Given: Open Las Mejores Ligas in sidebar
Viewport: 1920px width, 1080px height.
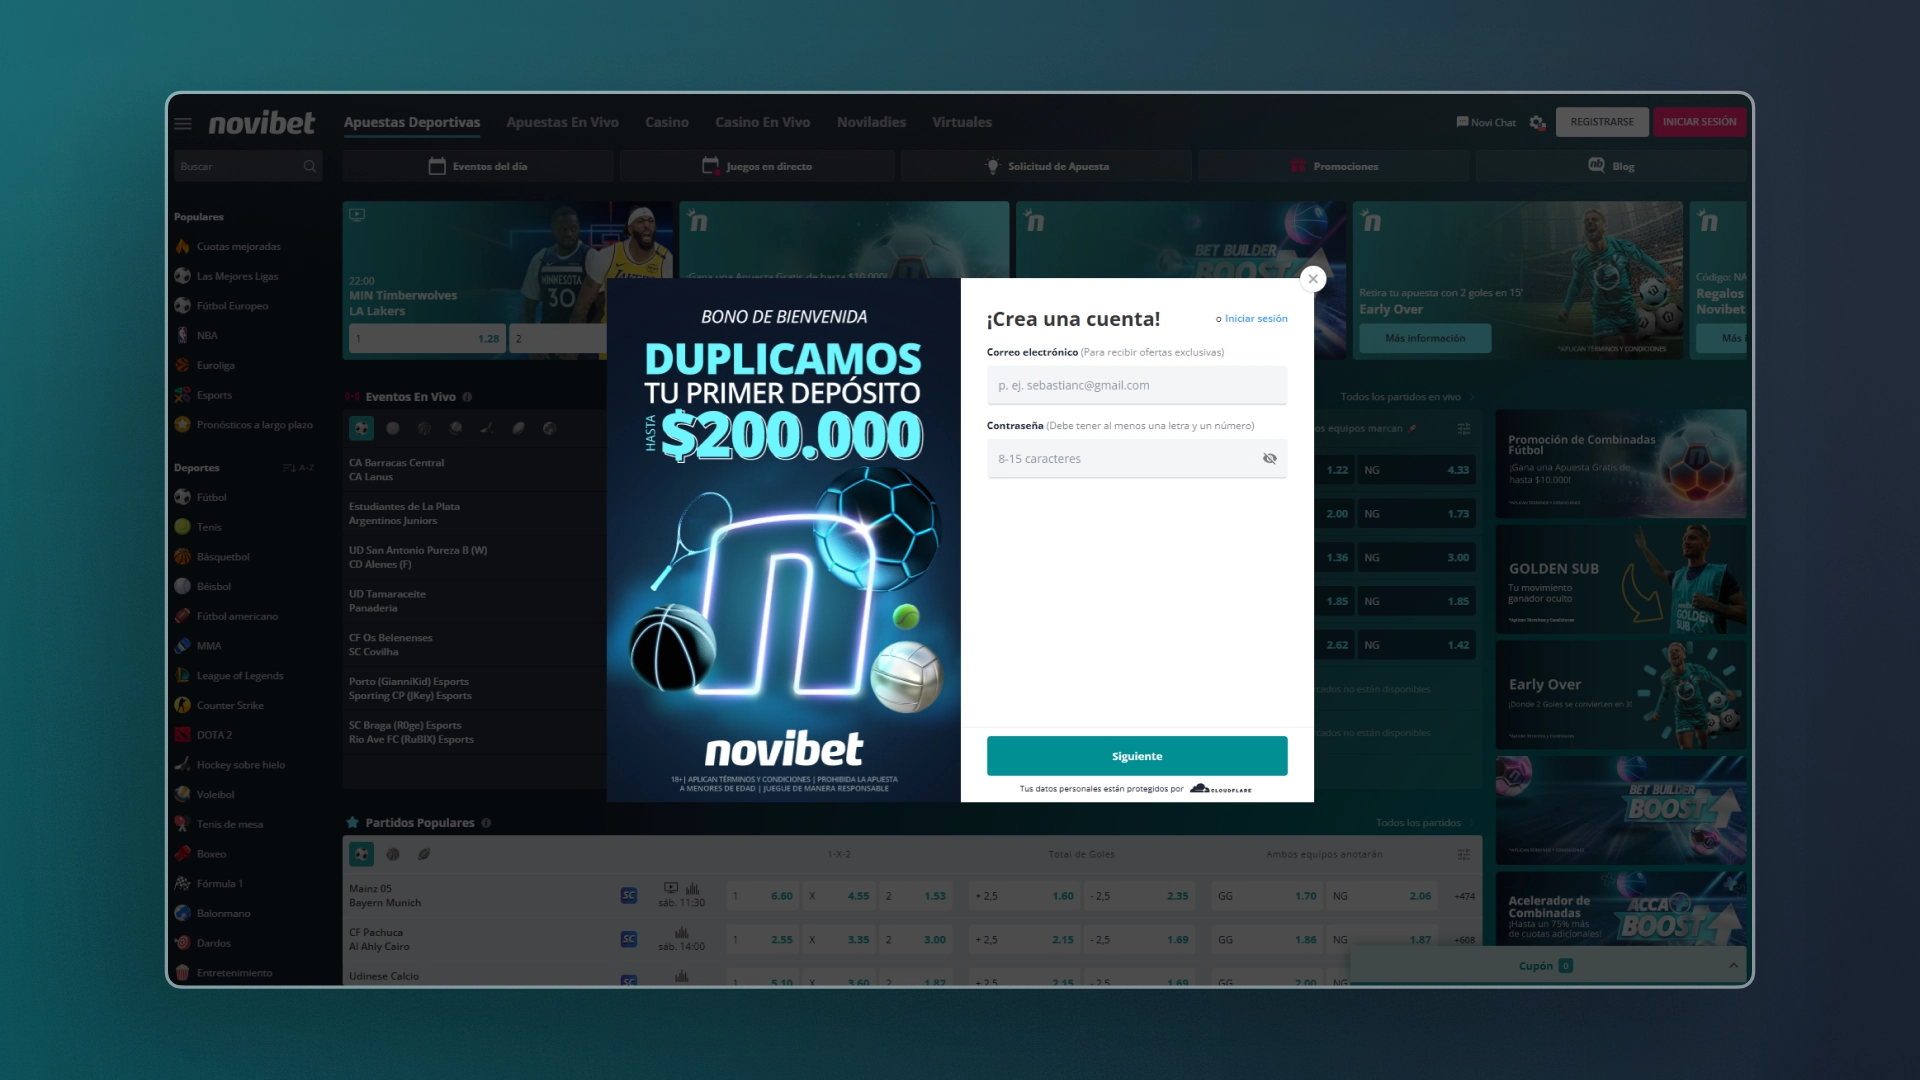Looking at the screenshot, I should click(238, 276).
